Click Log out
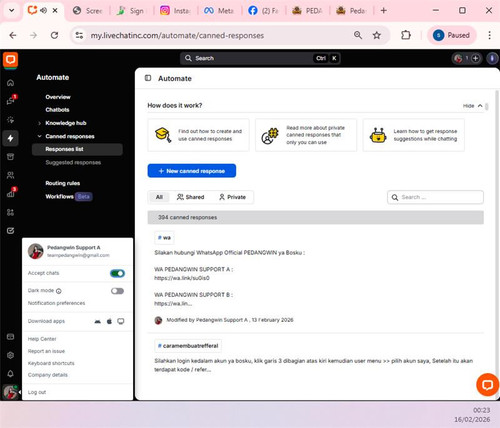The image size is (500, 428). click(37, 392)
